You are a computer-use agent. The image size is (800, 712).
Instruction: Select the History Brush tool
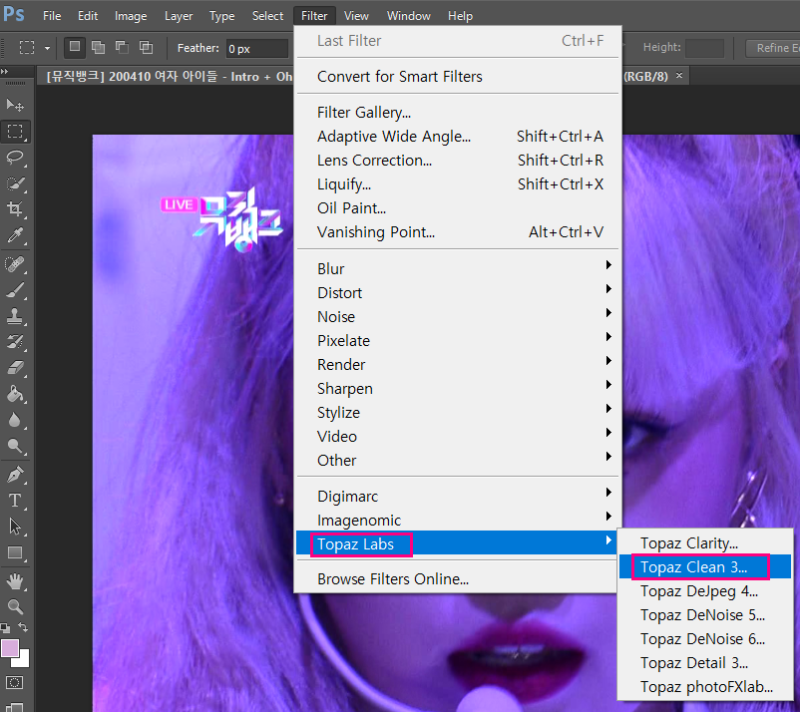point(15,342)
